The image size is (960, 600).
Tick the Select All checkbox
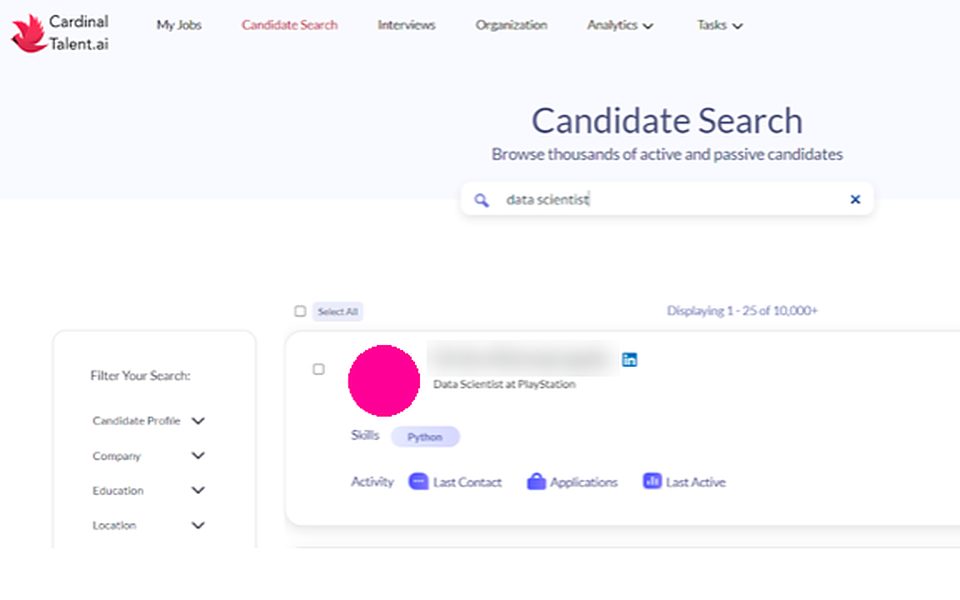(x=300, y=311)
